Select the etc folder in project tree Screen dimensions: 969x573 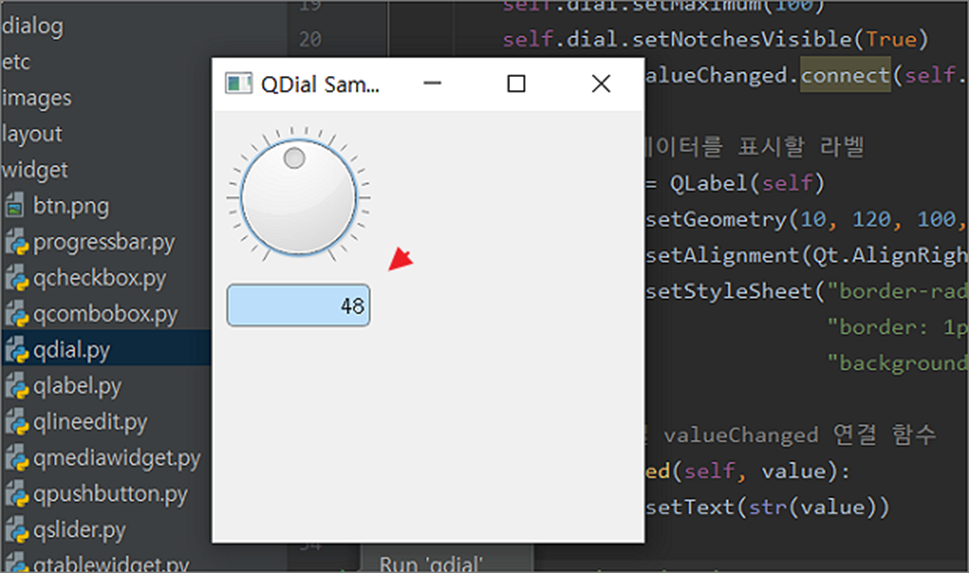15,62
